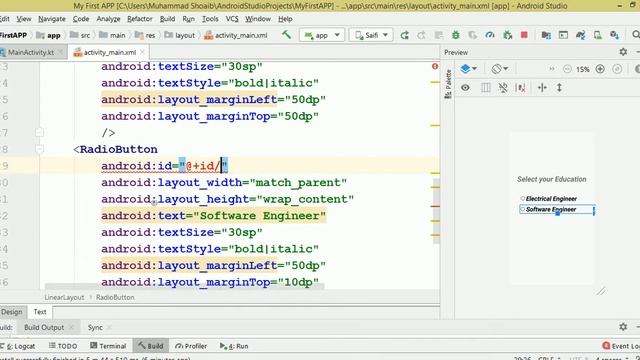Toggle the autoconnect magnet icon
640x360 pixels.
coord(503,87)
